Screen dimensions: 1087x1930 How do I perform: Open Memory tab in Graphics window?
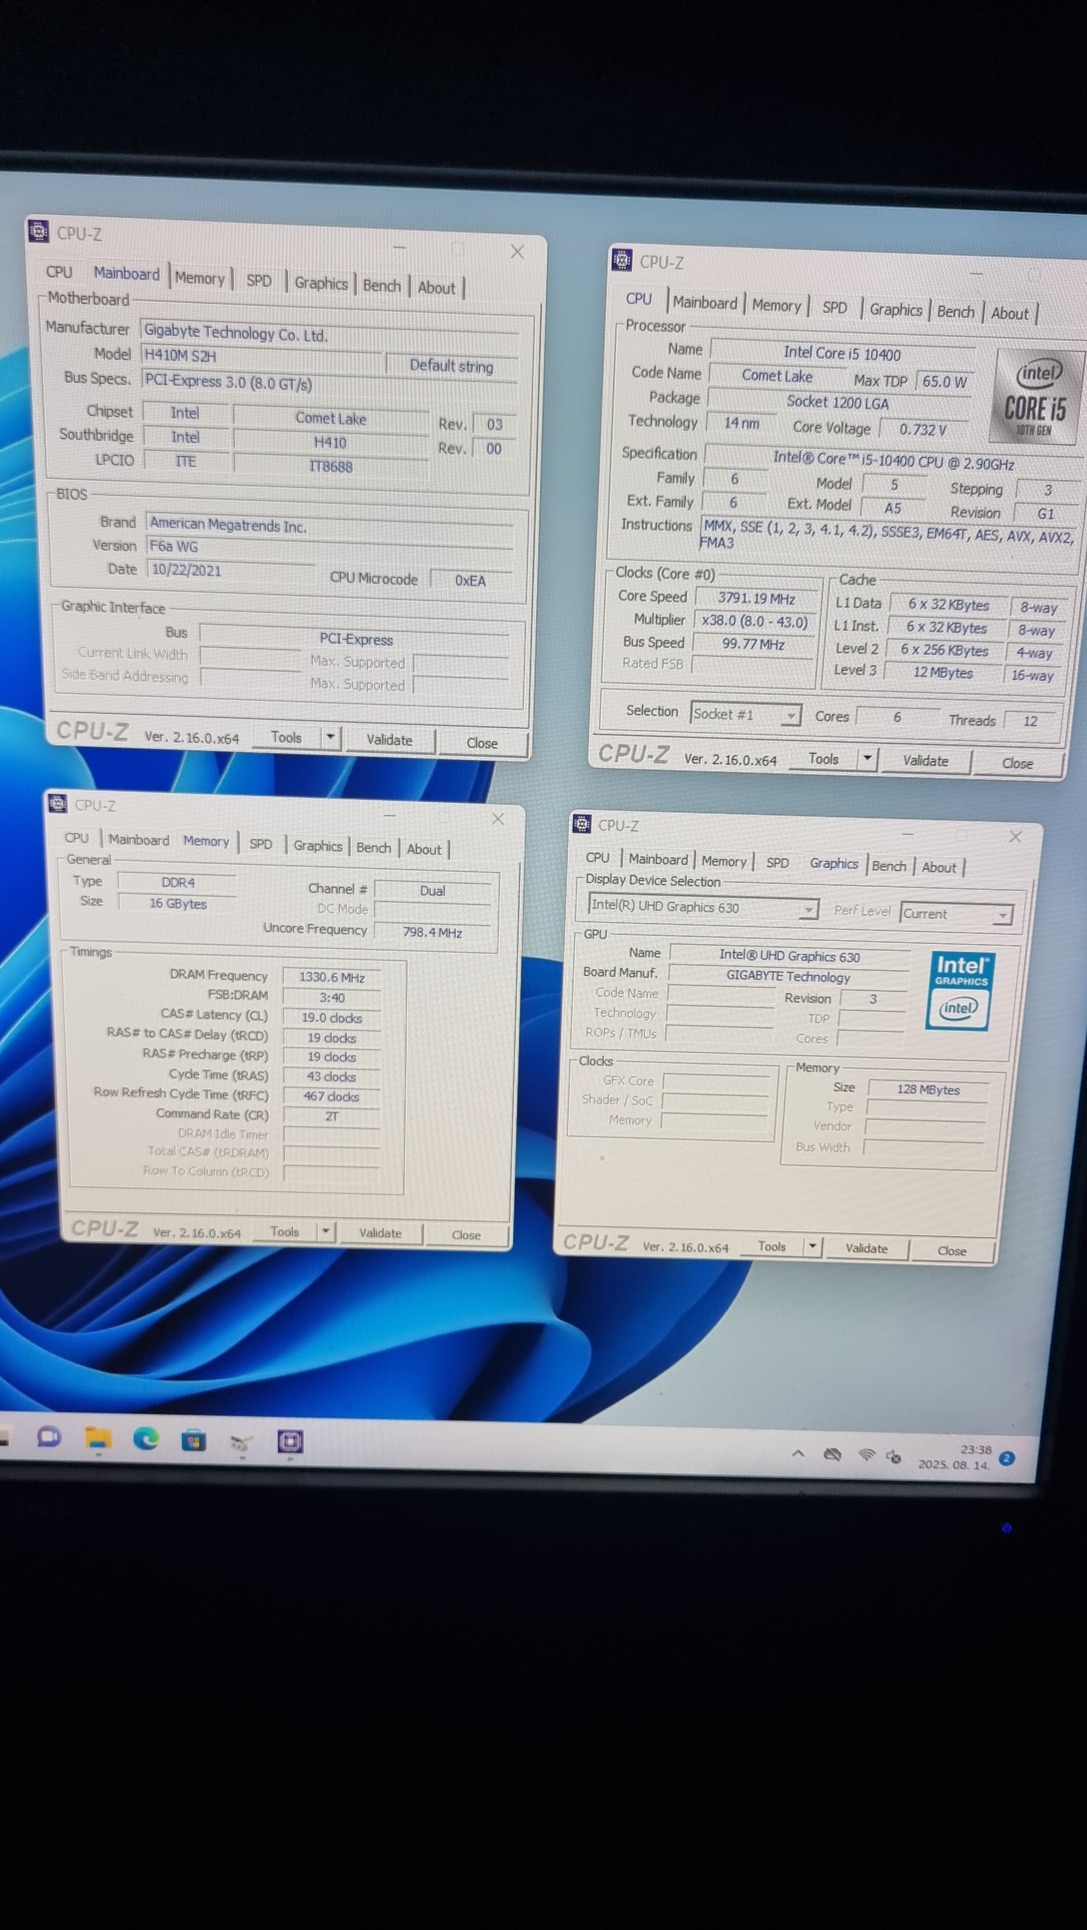click(724, 861)
